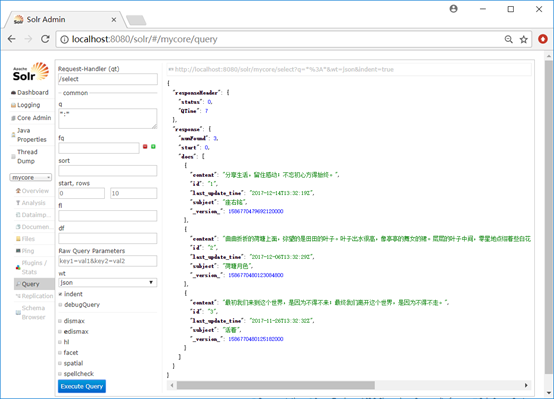Screen dimensions: 554x399
Task: Open the Files page
Action: (x=25, y=239)
